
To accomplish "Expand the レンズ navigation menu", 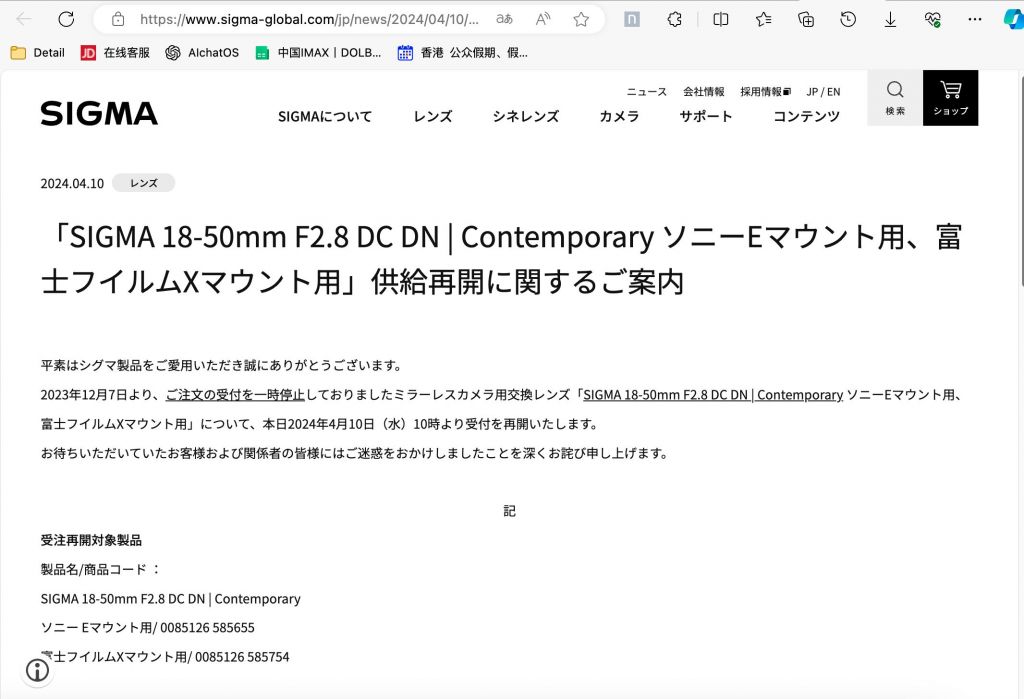I will [431, 116].
